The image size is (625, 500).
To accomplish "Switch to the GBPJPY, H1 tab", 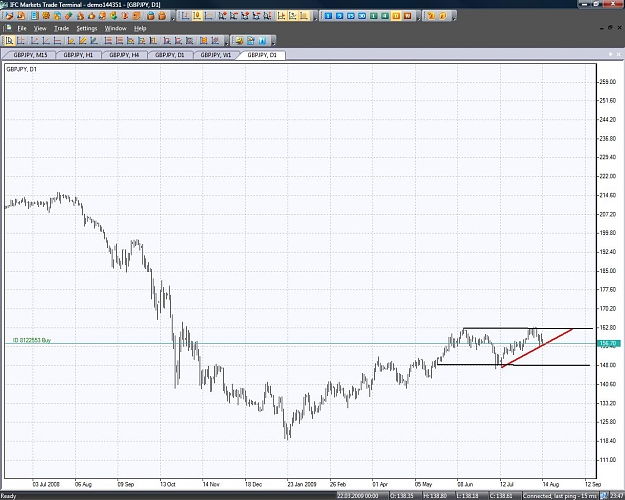I will 78,55.
